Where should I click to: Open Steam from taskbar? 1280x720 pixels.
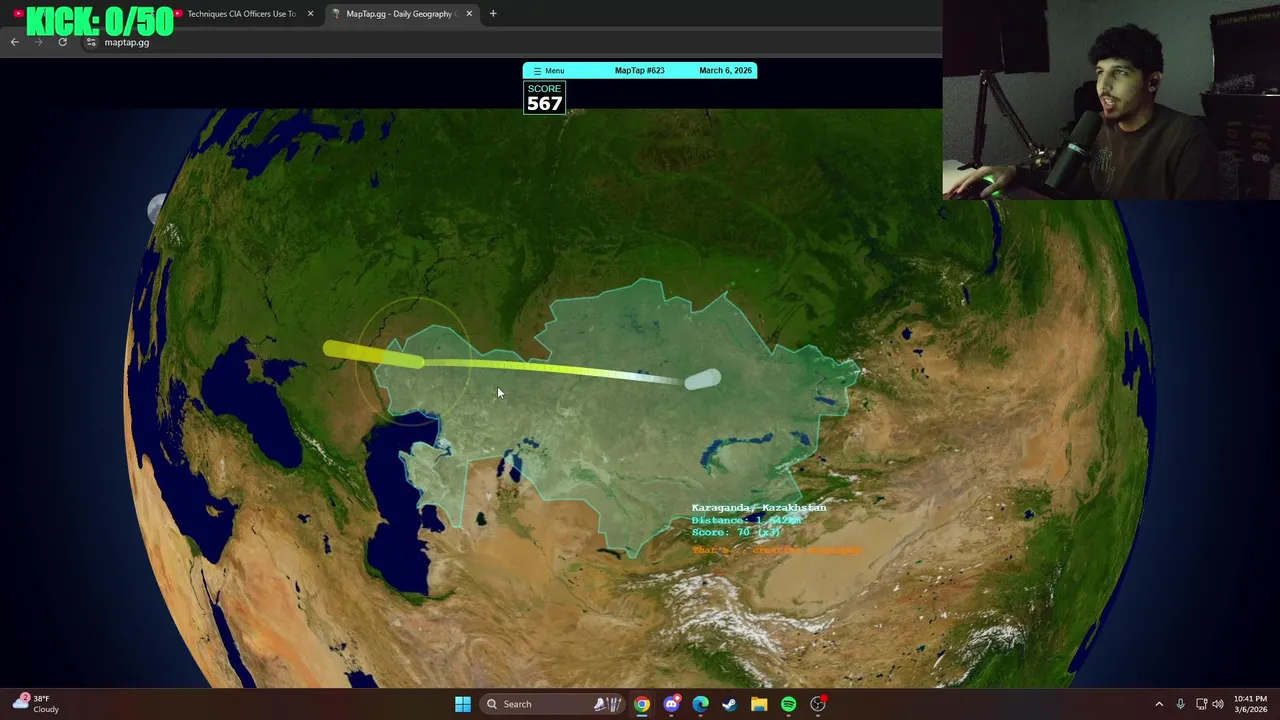click(730, 704)
